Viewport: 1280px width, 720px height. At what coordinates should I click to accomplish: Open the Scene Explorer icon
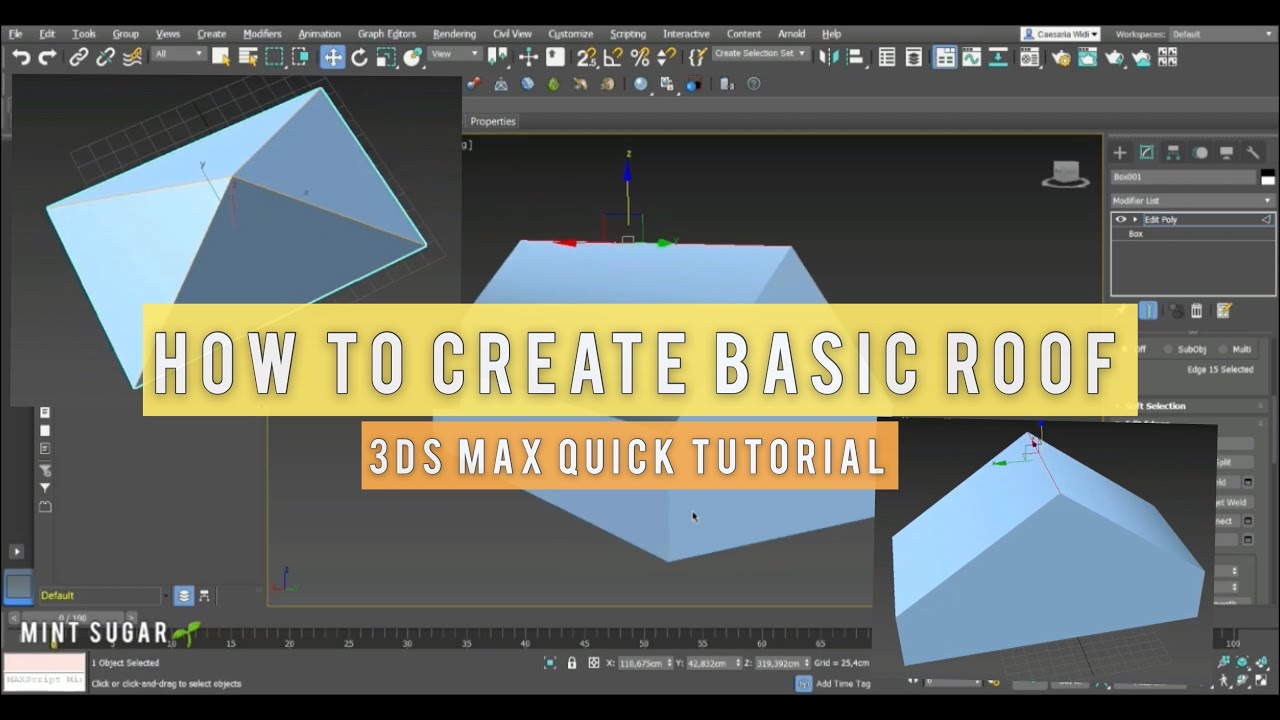(887, 57)
